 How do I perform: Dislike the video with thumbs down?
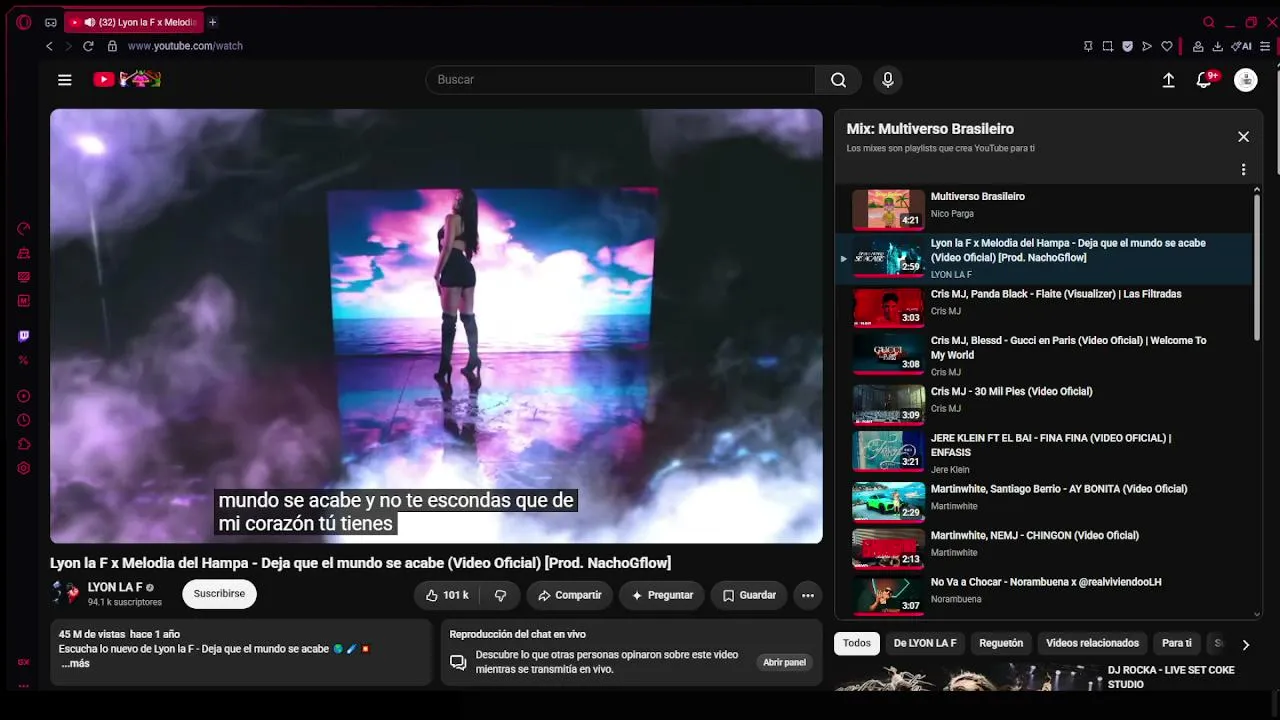501,595
